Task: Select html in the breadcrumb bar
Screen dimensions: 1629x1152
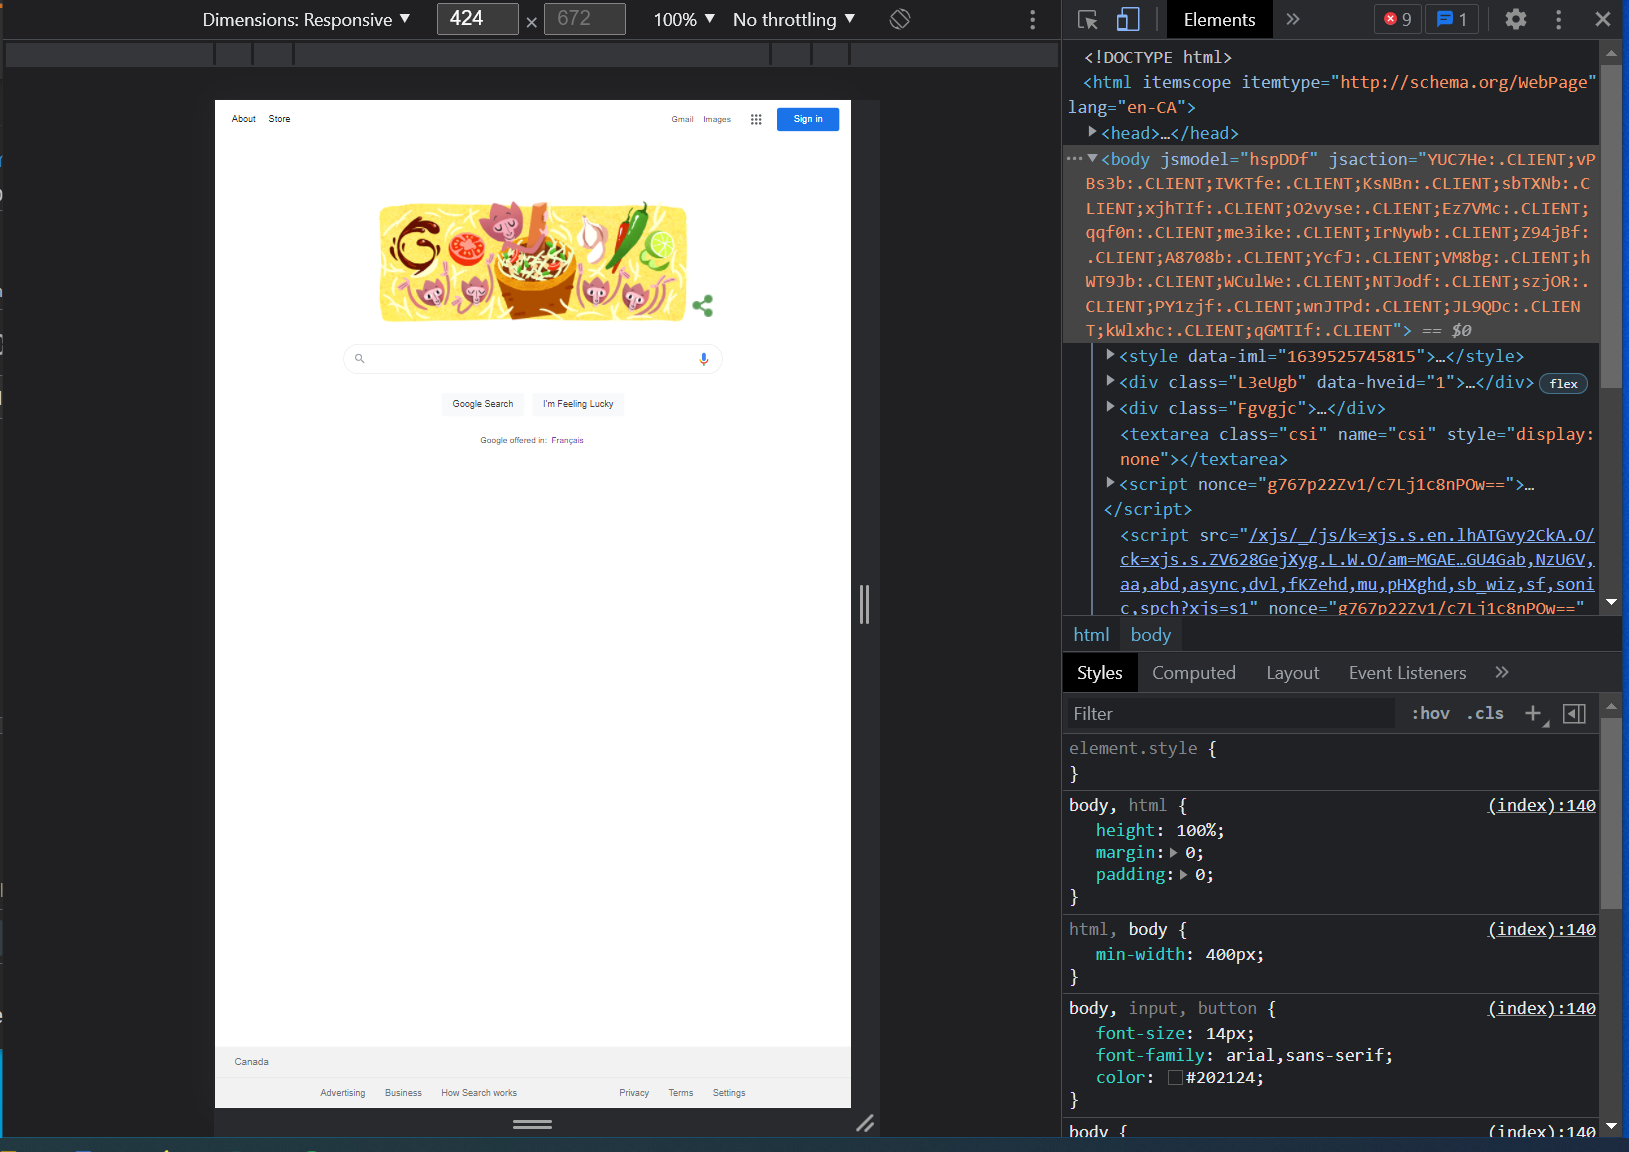Action: (x=1091, y=635)
